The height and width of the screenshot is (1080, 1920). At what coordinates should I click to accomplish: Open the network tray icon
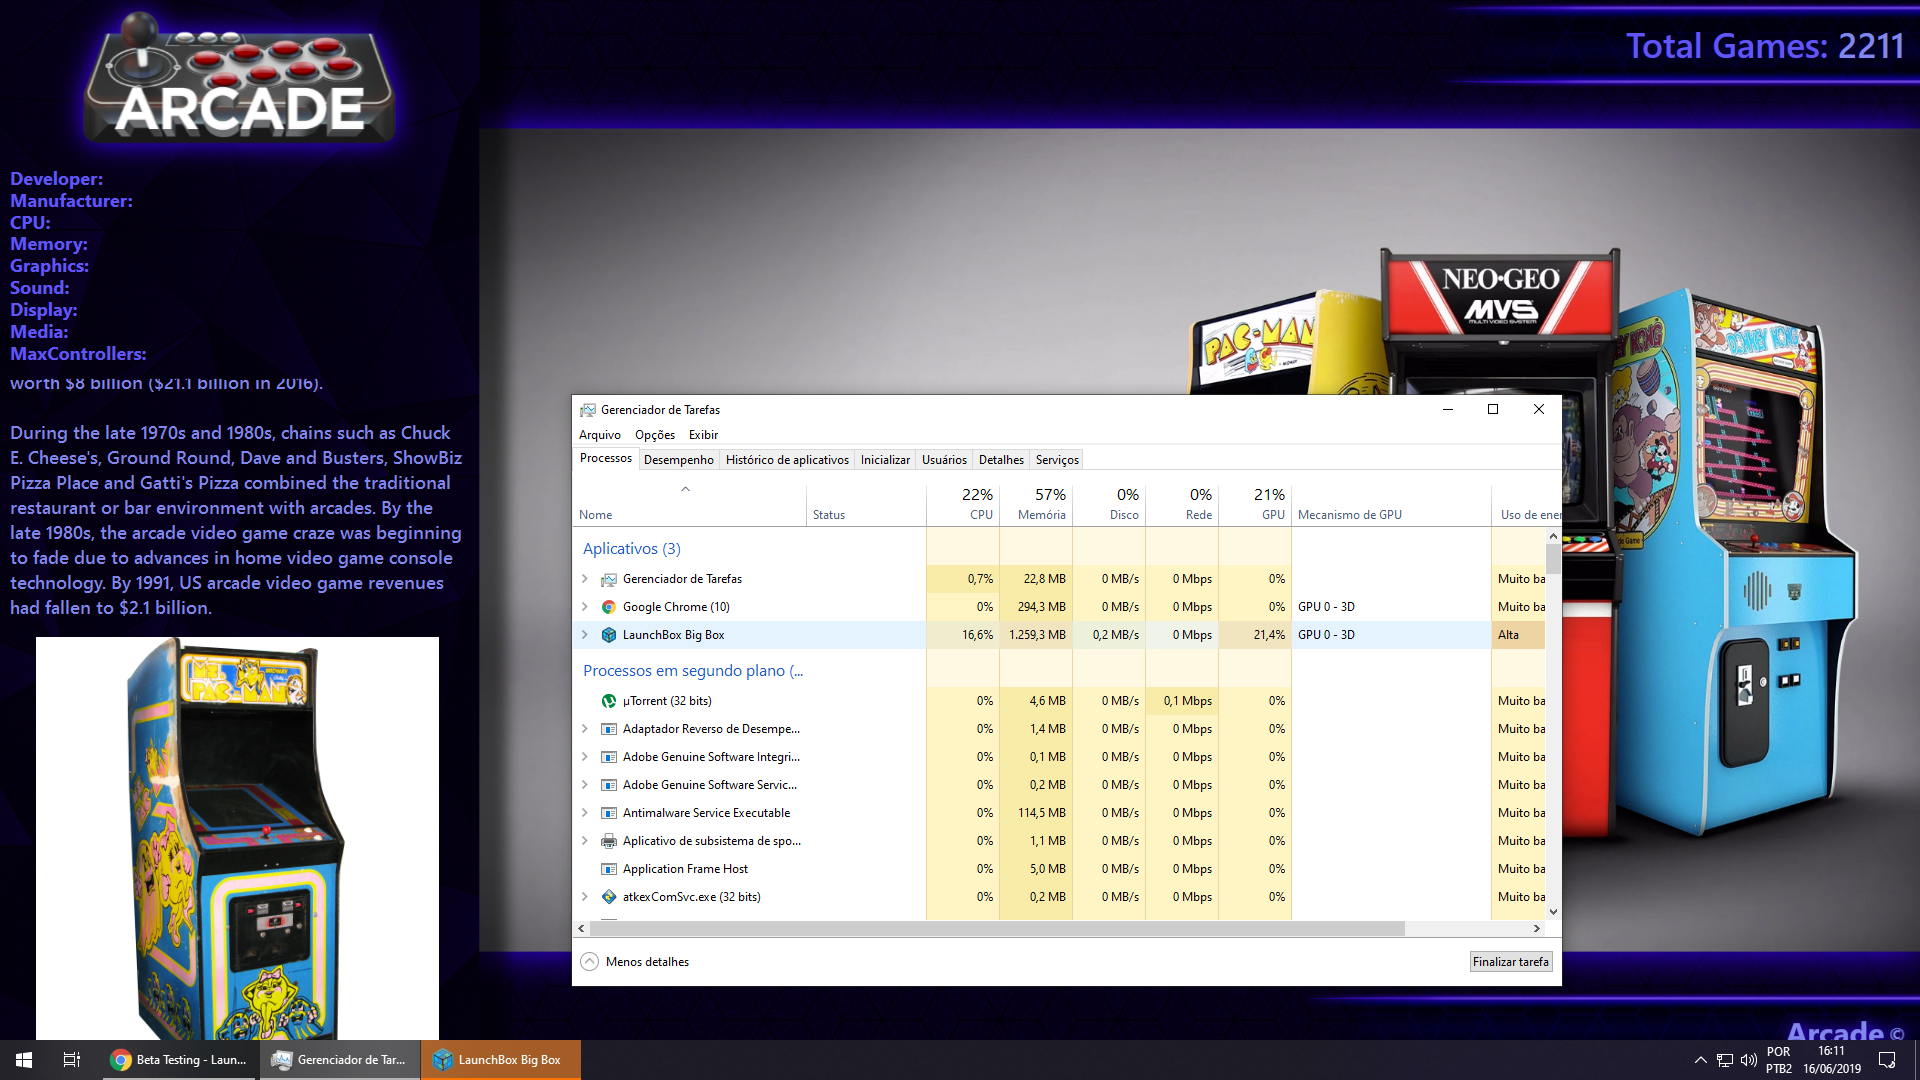click(1725, 1060)
